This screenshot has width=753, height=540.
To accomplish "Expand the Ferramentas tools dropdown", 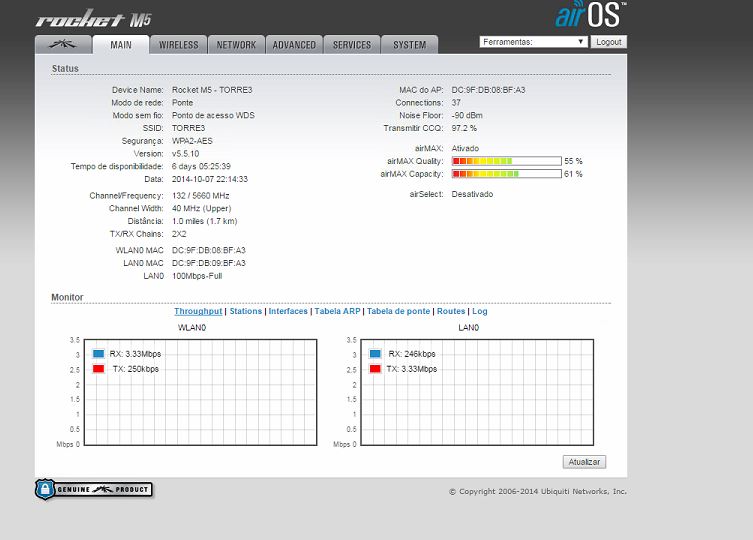I will pos(534,42).
